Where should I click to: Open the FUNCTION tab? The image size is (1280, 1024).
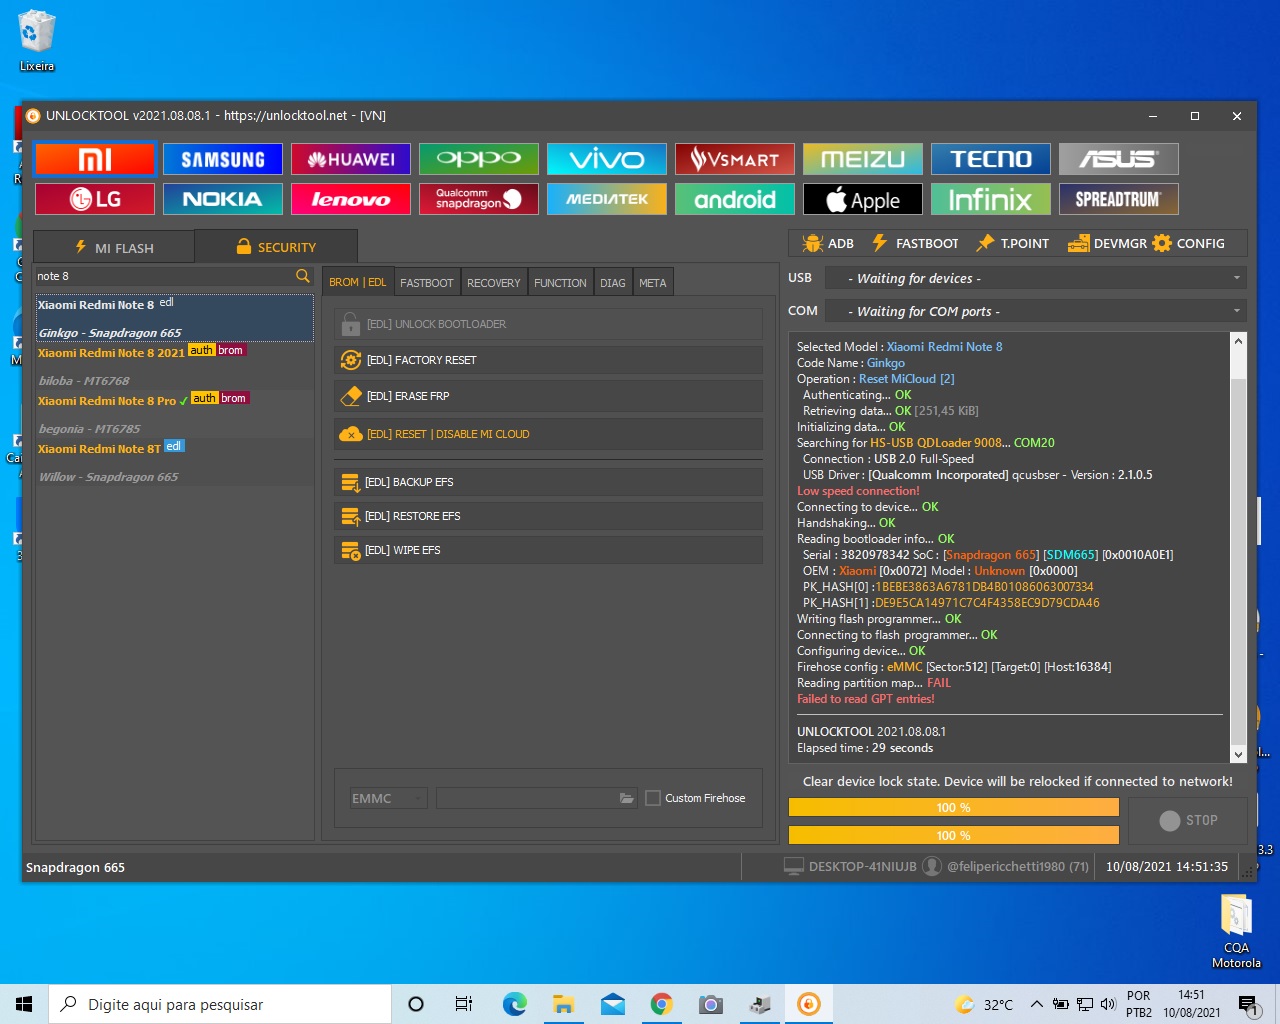(560, 283)
